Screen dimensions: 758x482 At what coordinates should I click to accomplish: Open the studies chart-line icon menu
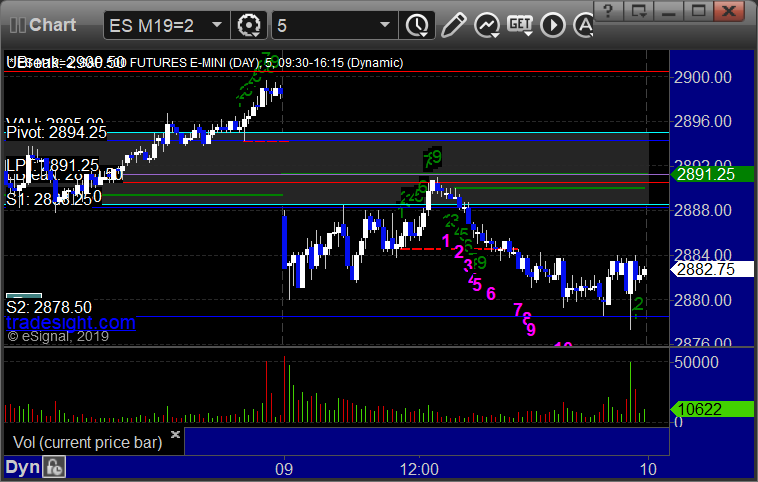(486, 25)
